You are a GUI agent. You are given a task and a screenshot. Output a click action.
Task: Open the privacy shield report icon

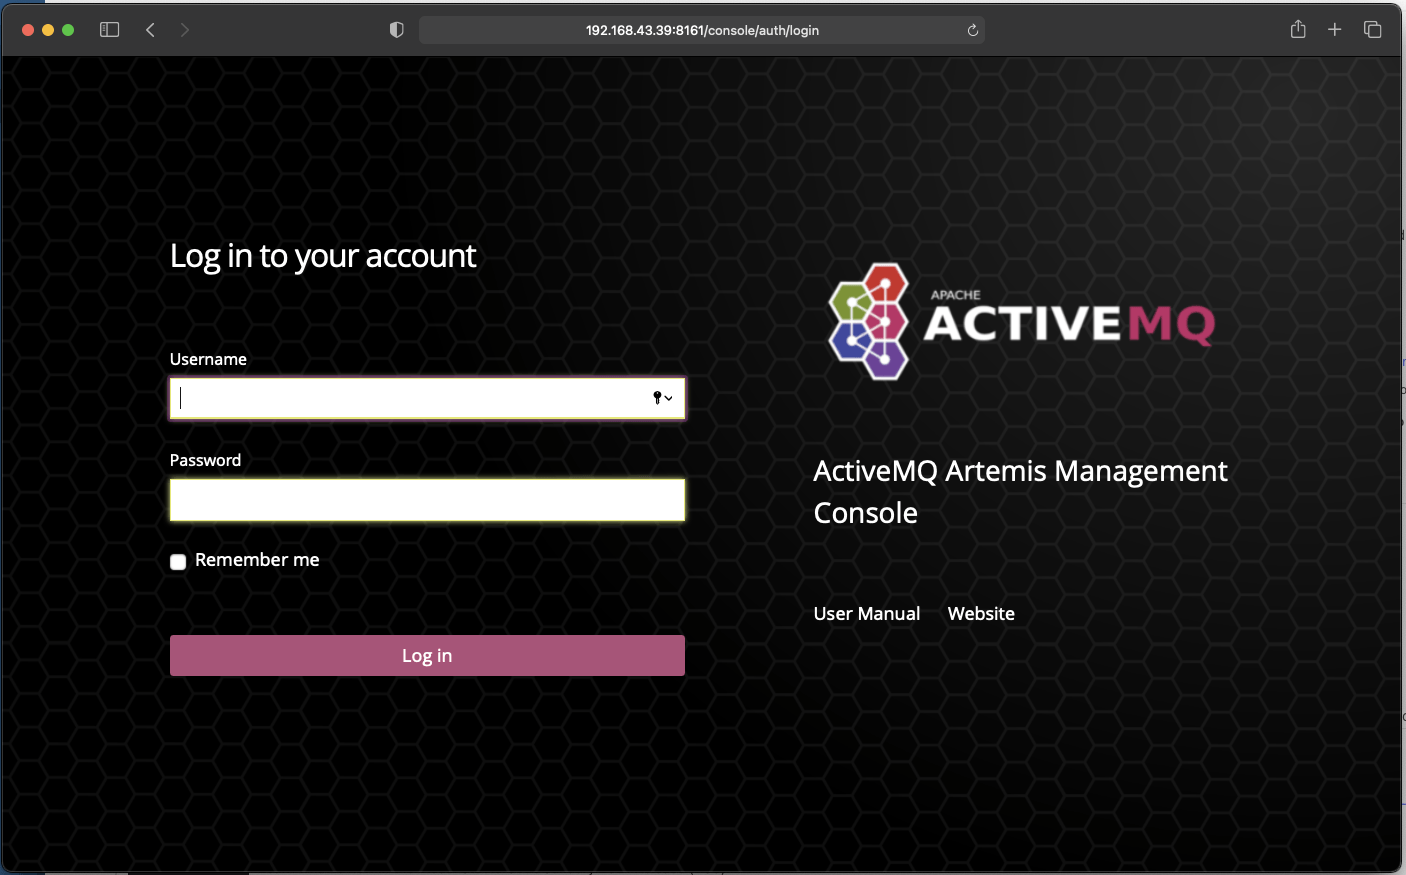396,30
